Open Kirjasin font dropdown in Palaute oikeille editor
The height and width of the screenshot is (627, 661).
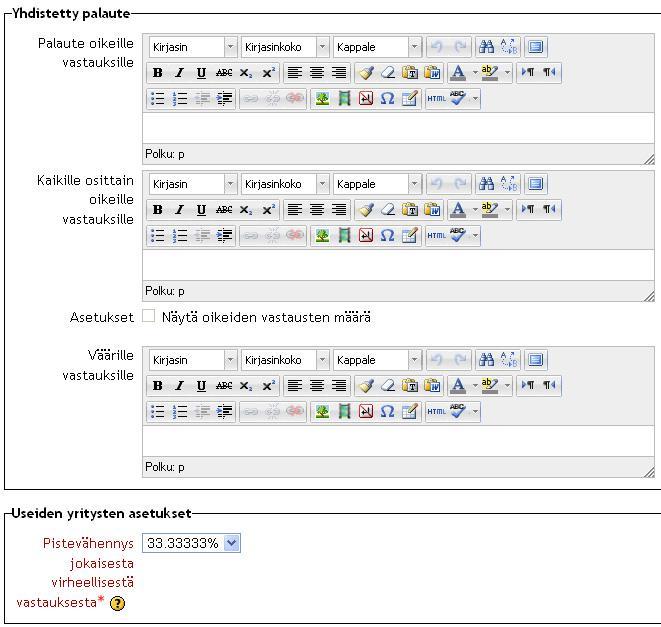coord(193,47)
